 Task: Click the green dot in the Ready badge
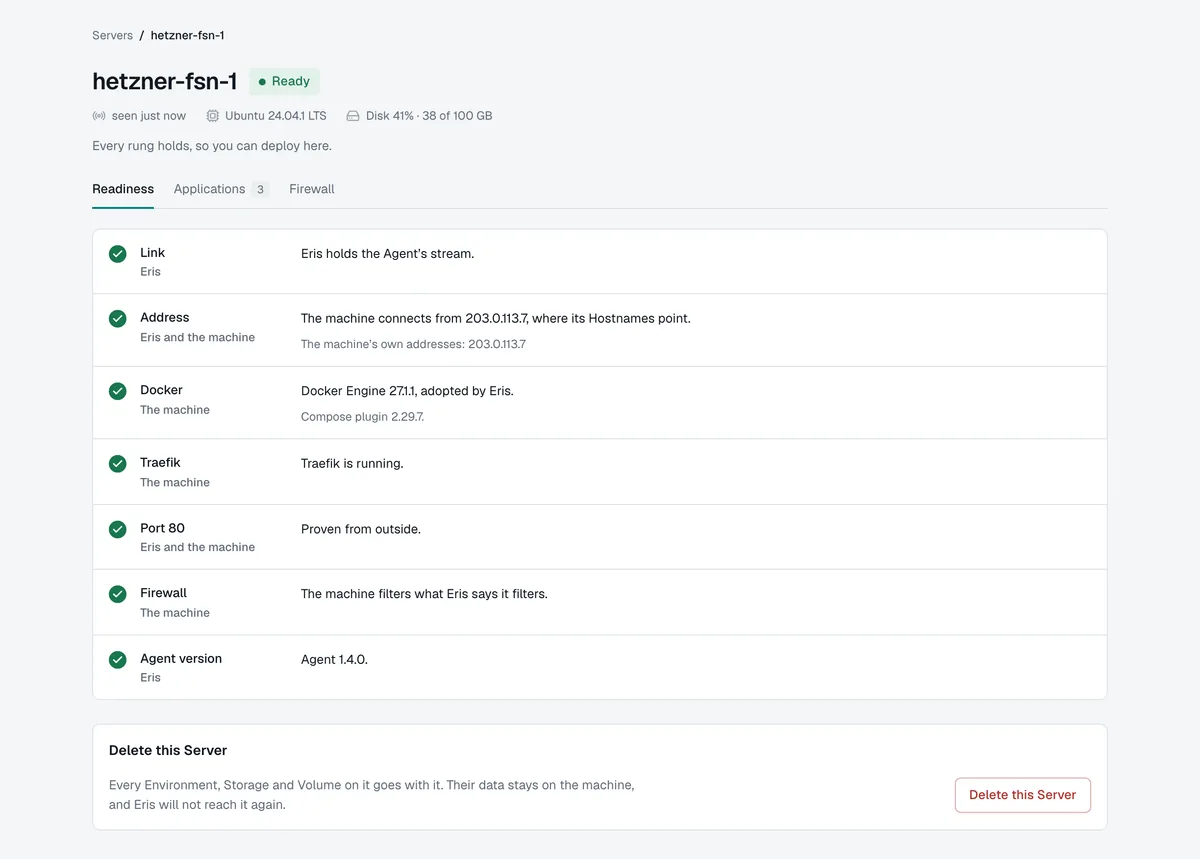(x=262, y=82)
